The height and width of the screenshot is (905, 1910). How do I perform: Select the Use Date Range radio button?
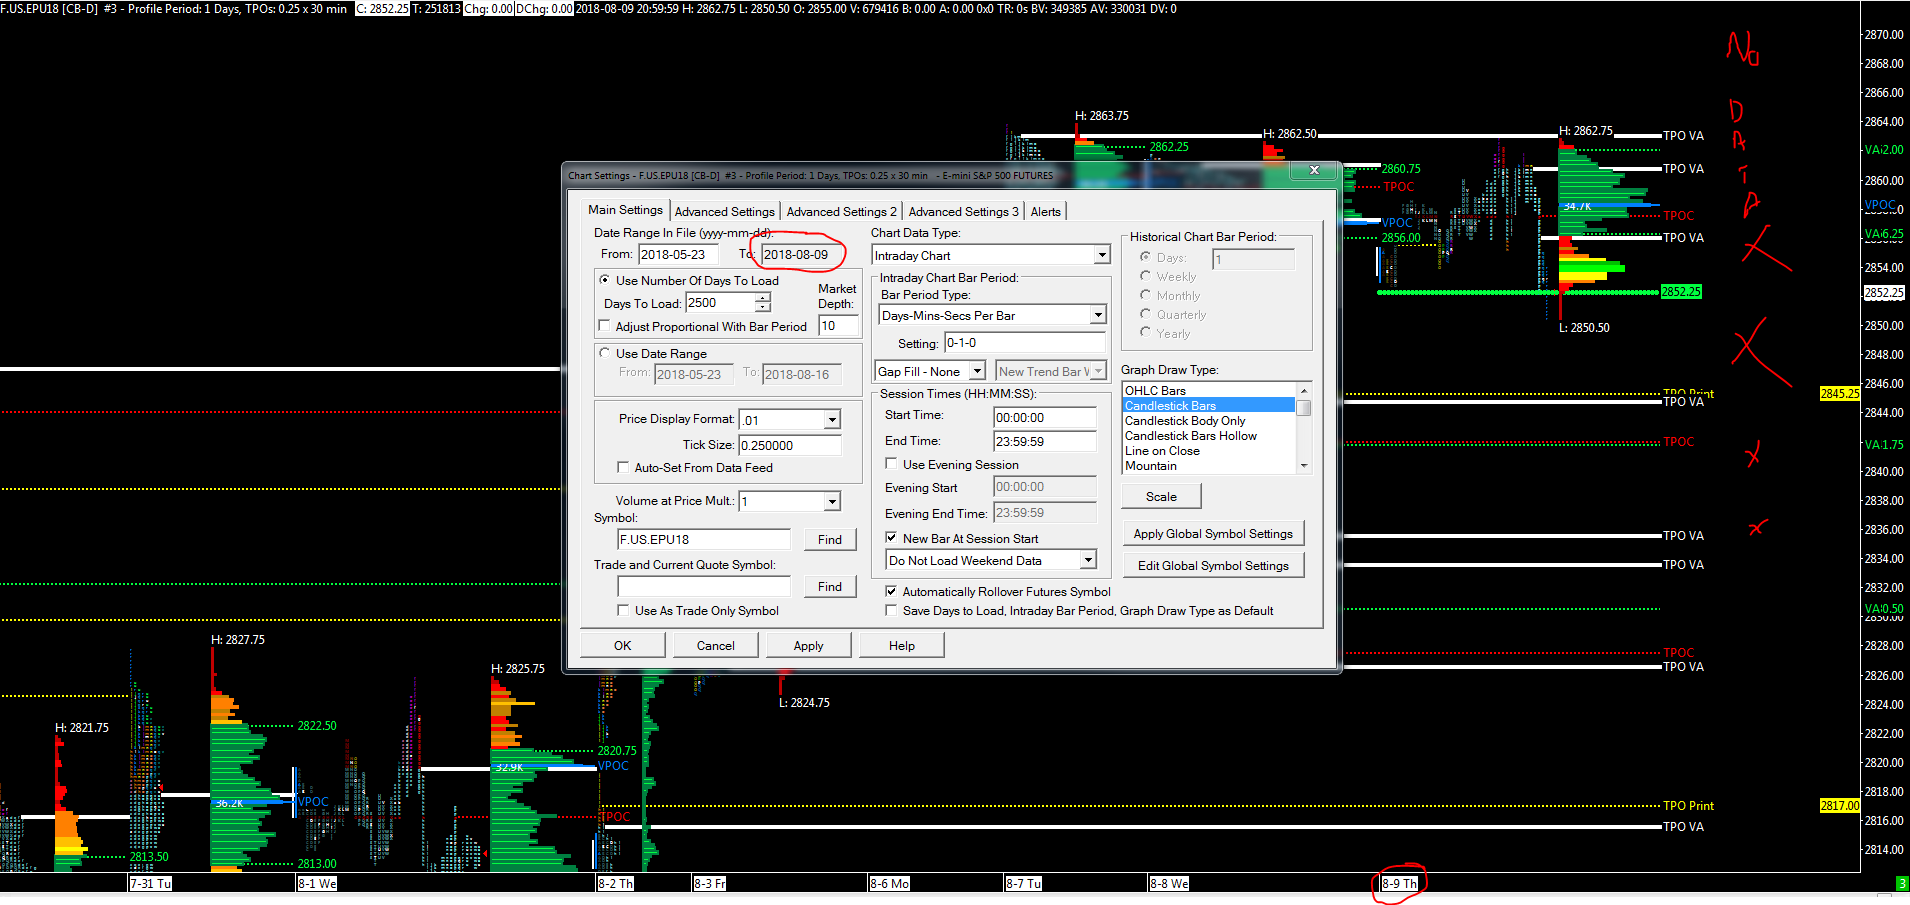[605, 353]
